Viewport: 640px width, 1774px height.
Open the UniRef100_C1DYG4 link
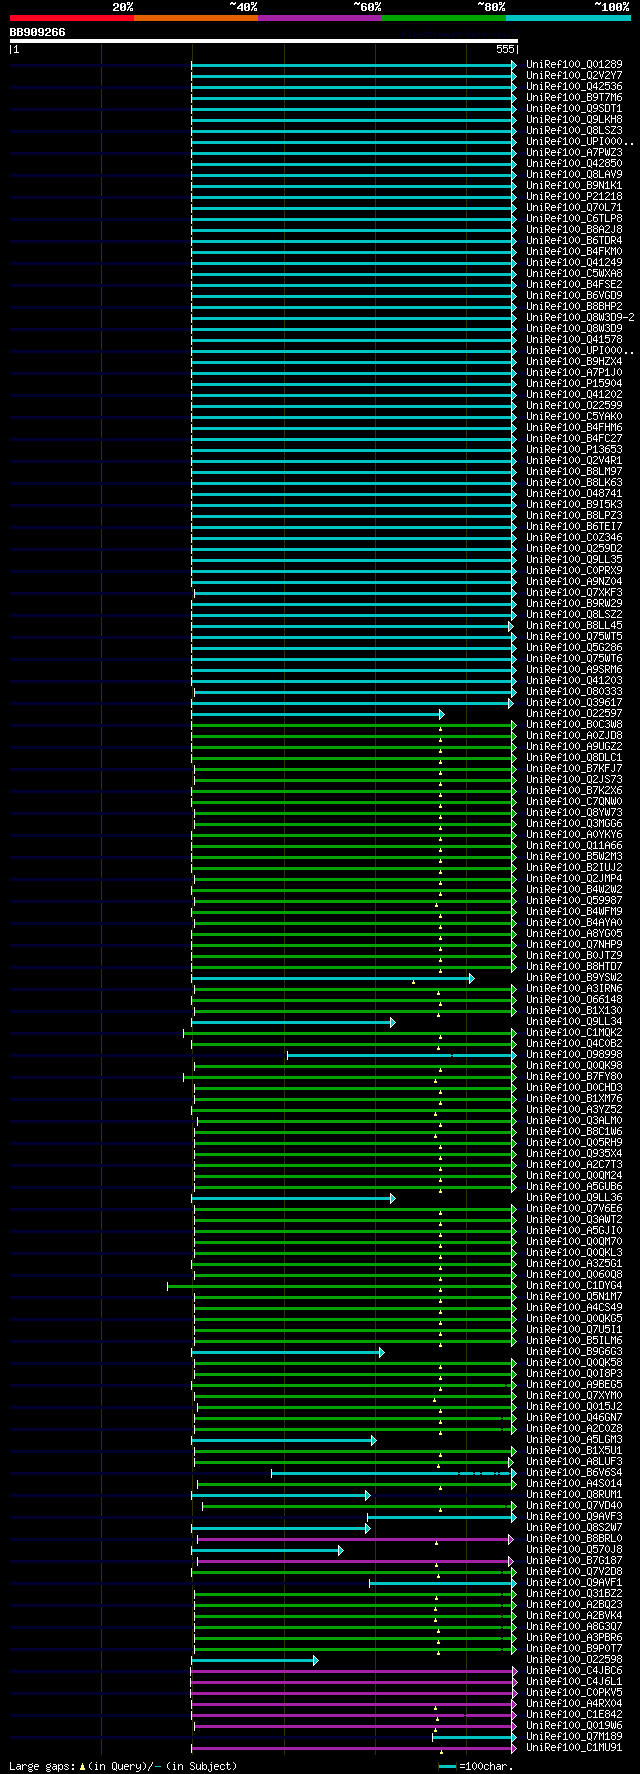pos(574,1285)
